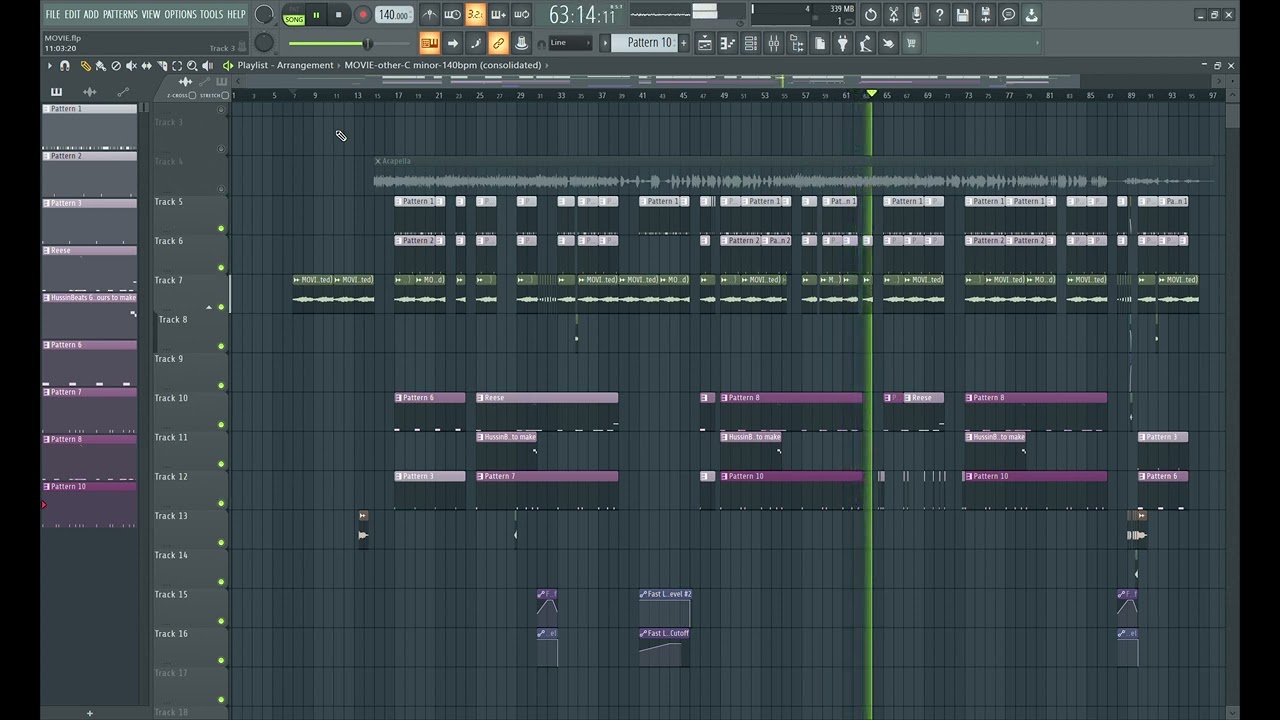Screen dimensions: 1280x720
Task: Select the Mute tool in playlist toolbar
Action: coord(131,65)
